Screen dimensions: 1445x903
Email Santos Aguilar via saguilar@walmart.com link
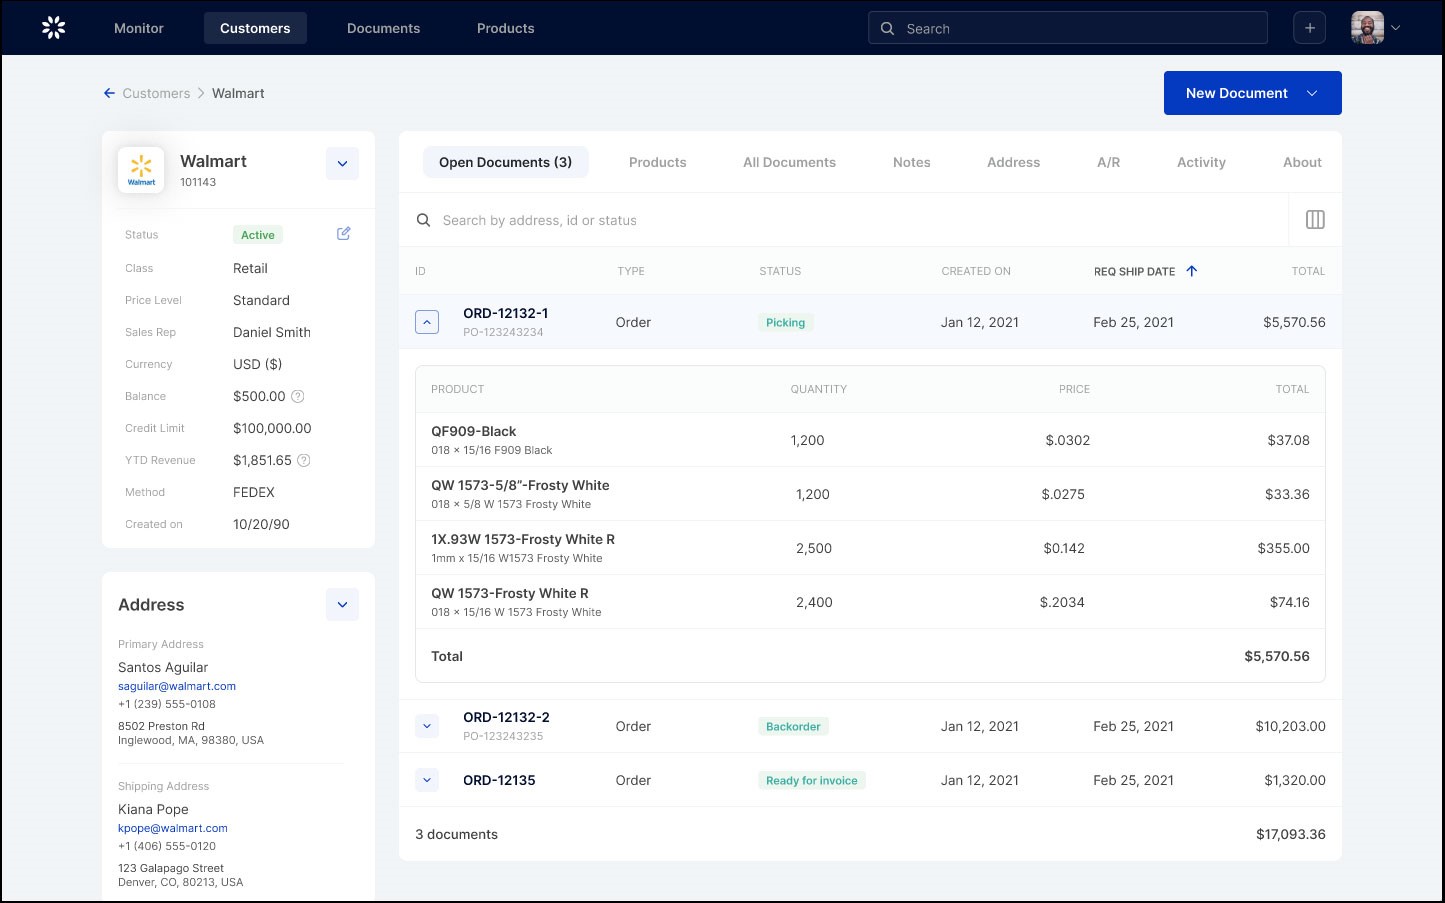pyautogui.click(x=176, y=686)
